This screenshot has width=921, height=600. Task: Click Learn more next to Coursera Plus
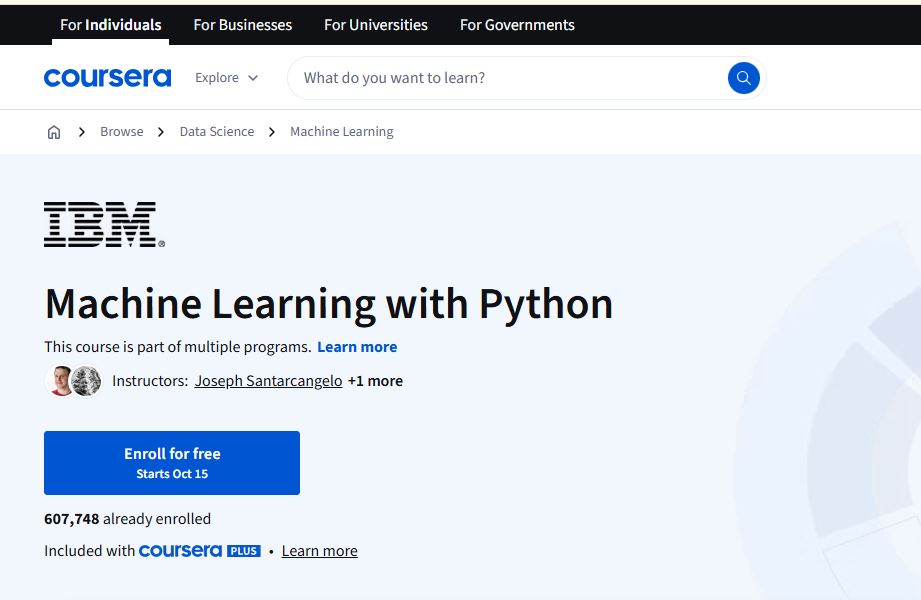(319, 551)
